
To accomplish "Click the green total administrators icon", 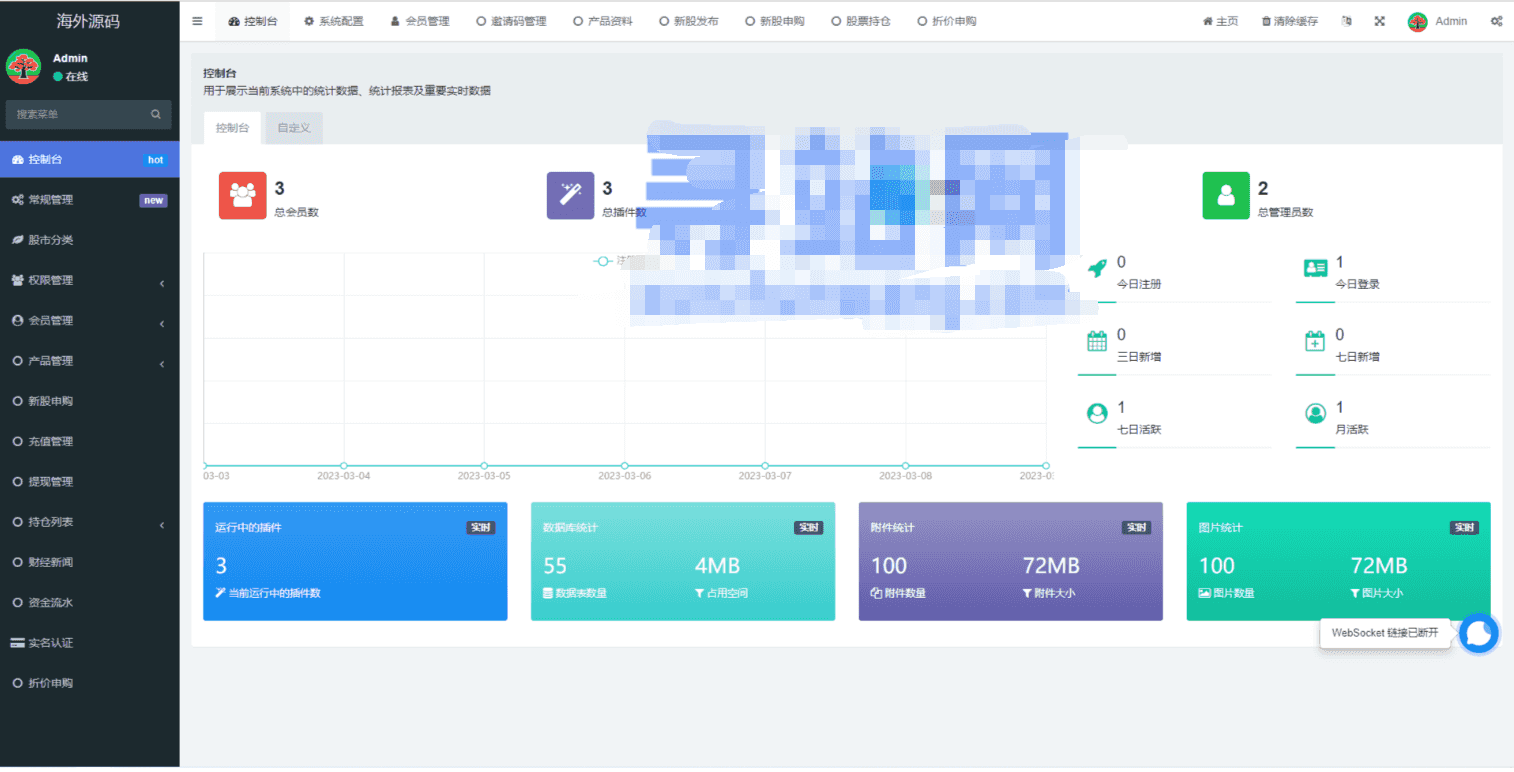I will (1225, 195).
